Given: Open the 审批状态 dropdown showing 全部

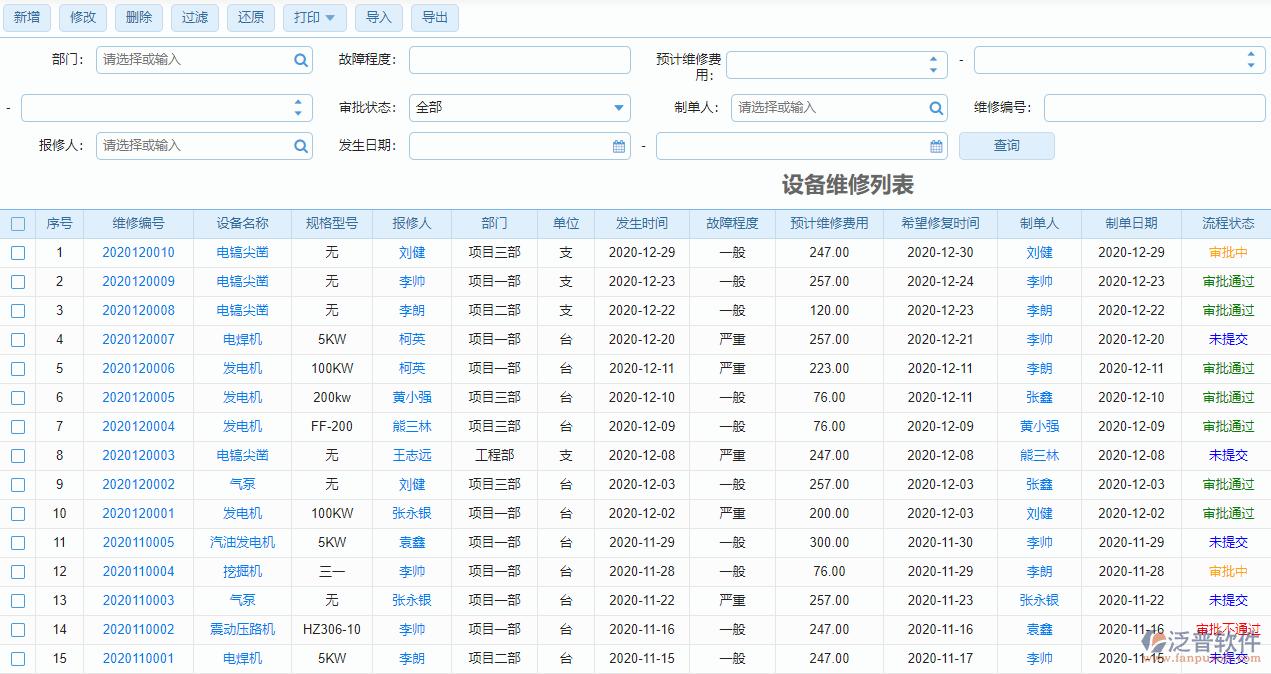Looking at the screenshot, I should (x=519, y=108).
